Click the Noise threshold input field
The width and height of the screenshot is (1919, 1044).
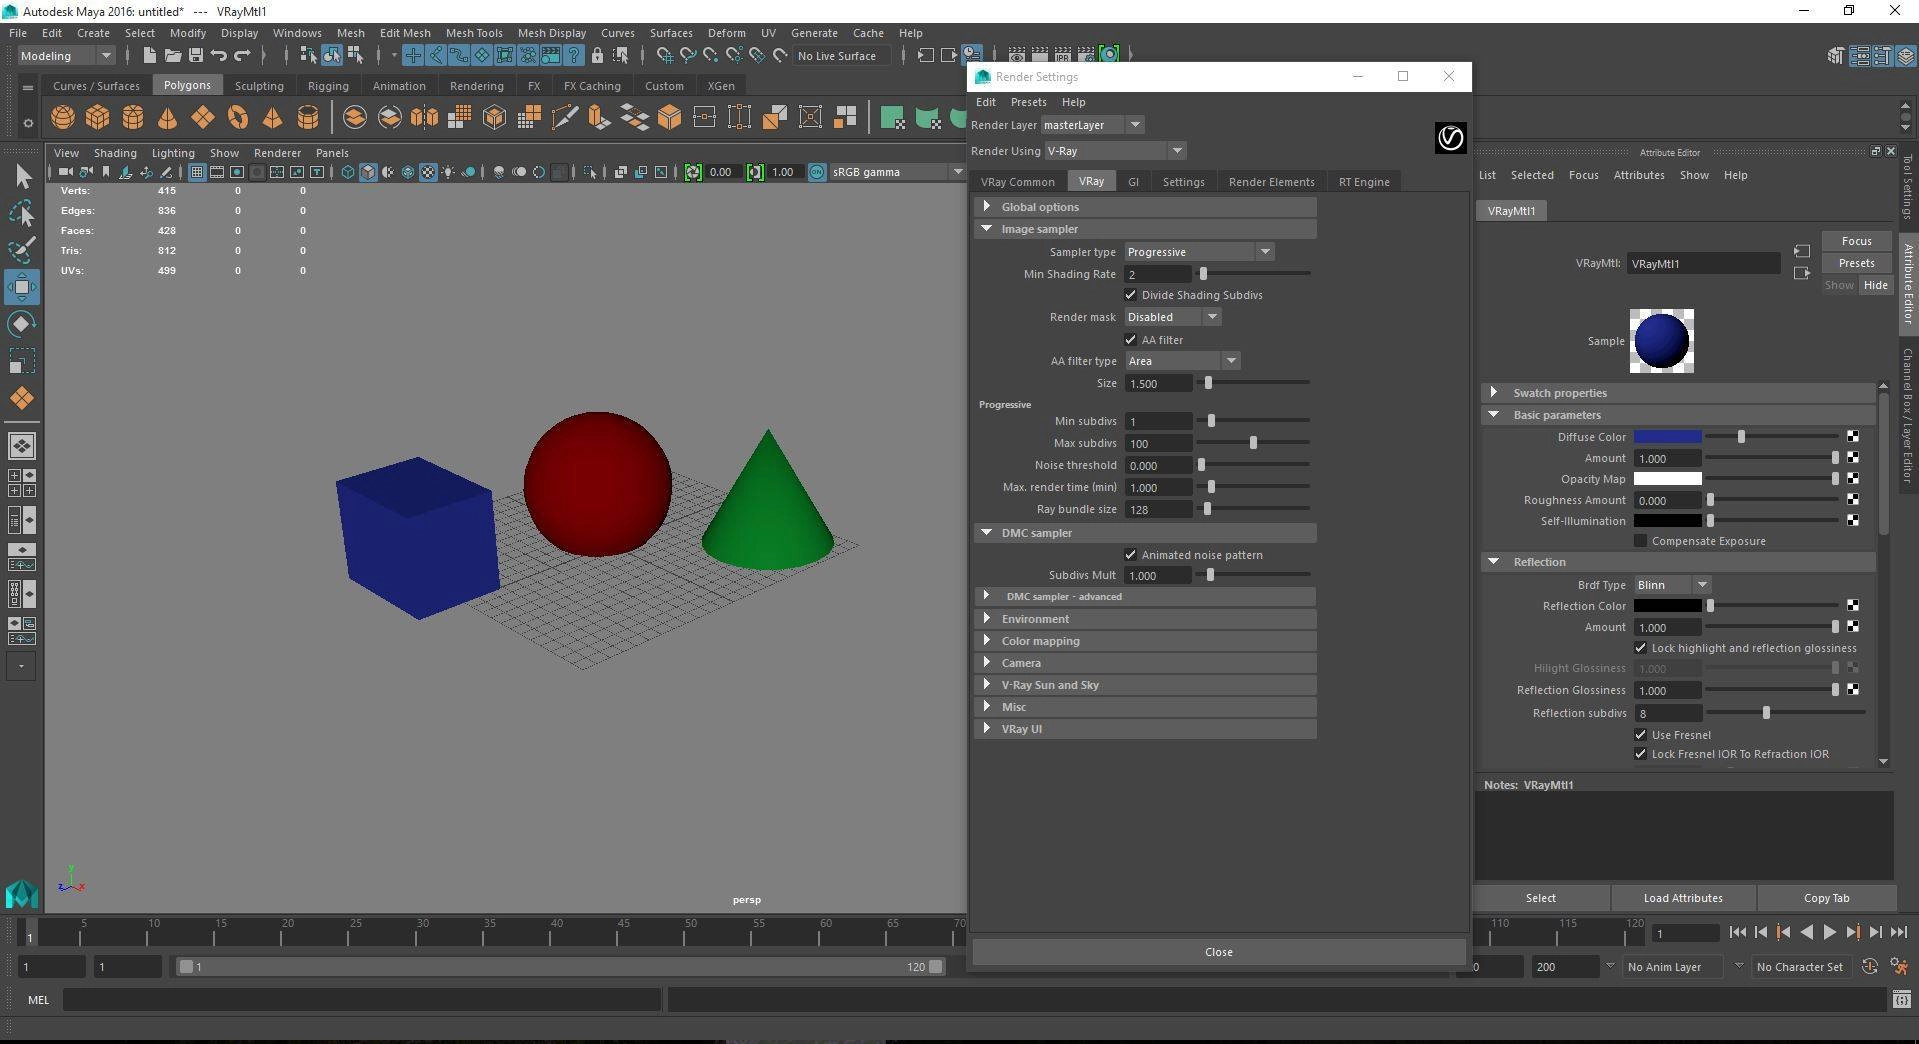coord(1158,465)
